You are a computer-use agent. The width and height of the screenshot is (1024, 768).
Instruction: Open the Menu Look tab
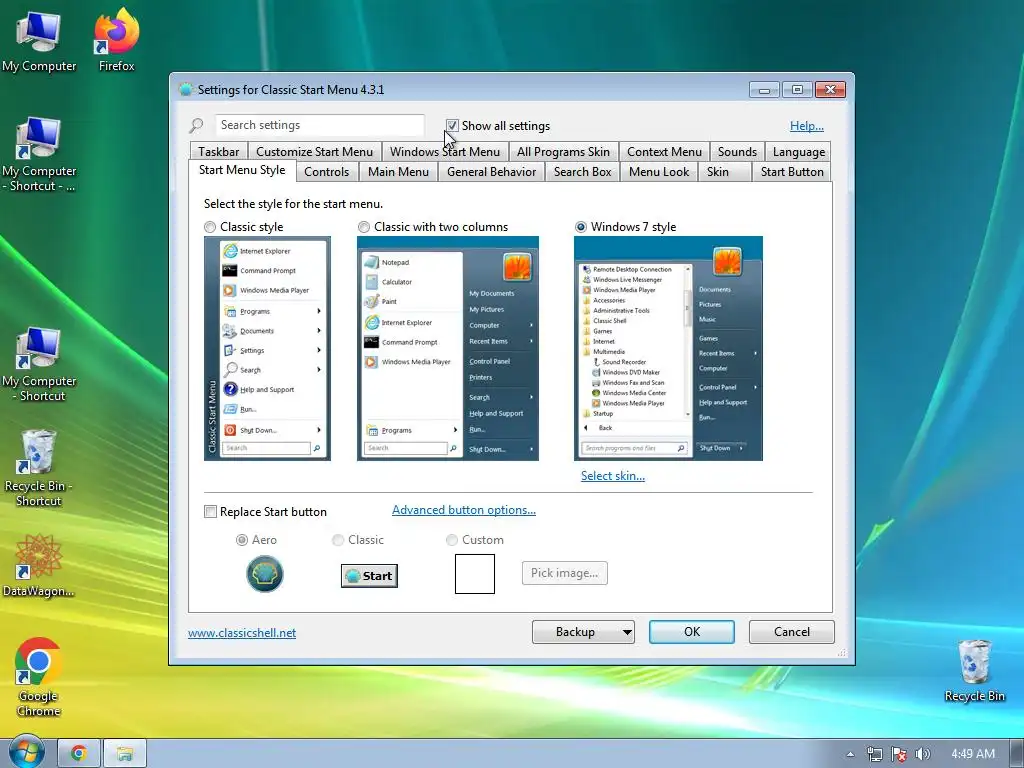tap(659, 172)
